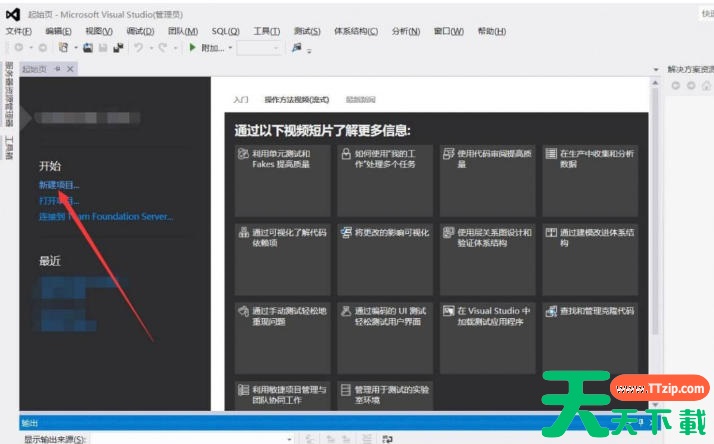Click the Navigate Forward toolbar icon

click(x=42, y=47)
